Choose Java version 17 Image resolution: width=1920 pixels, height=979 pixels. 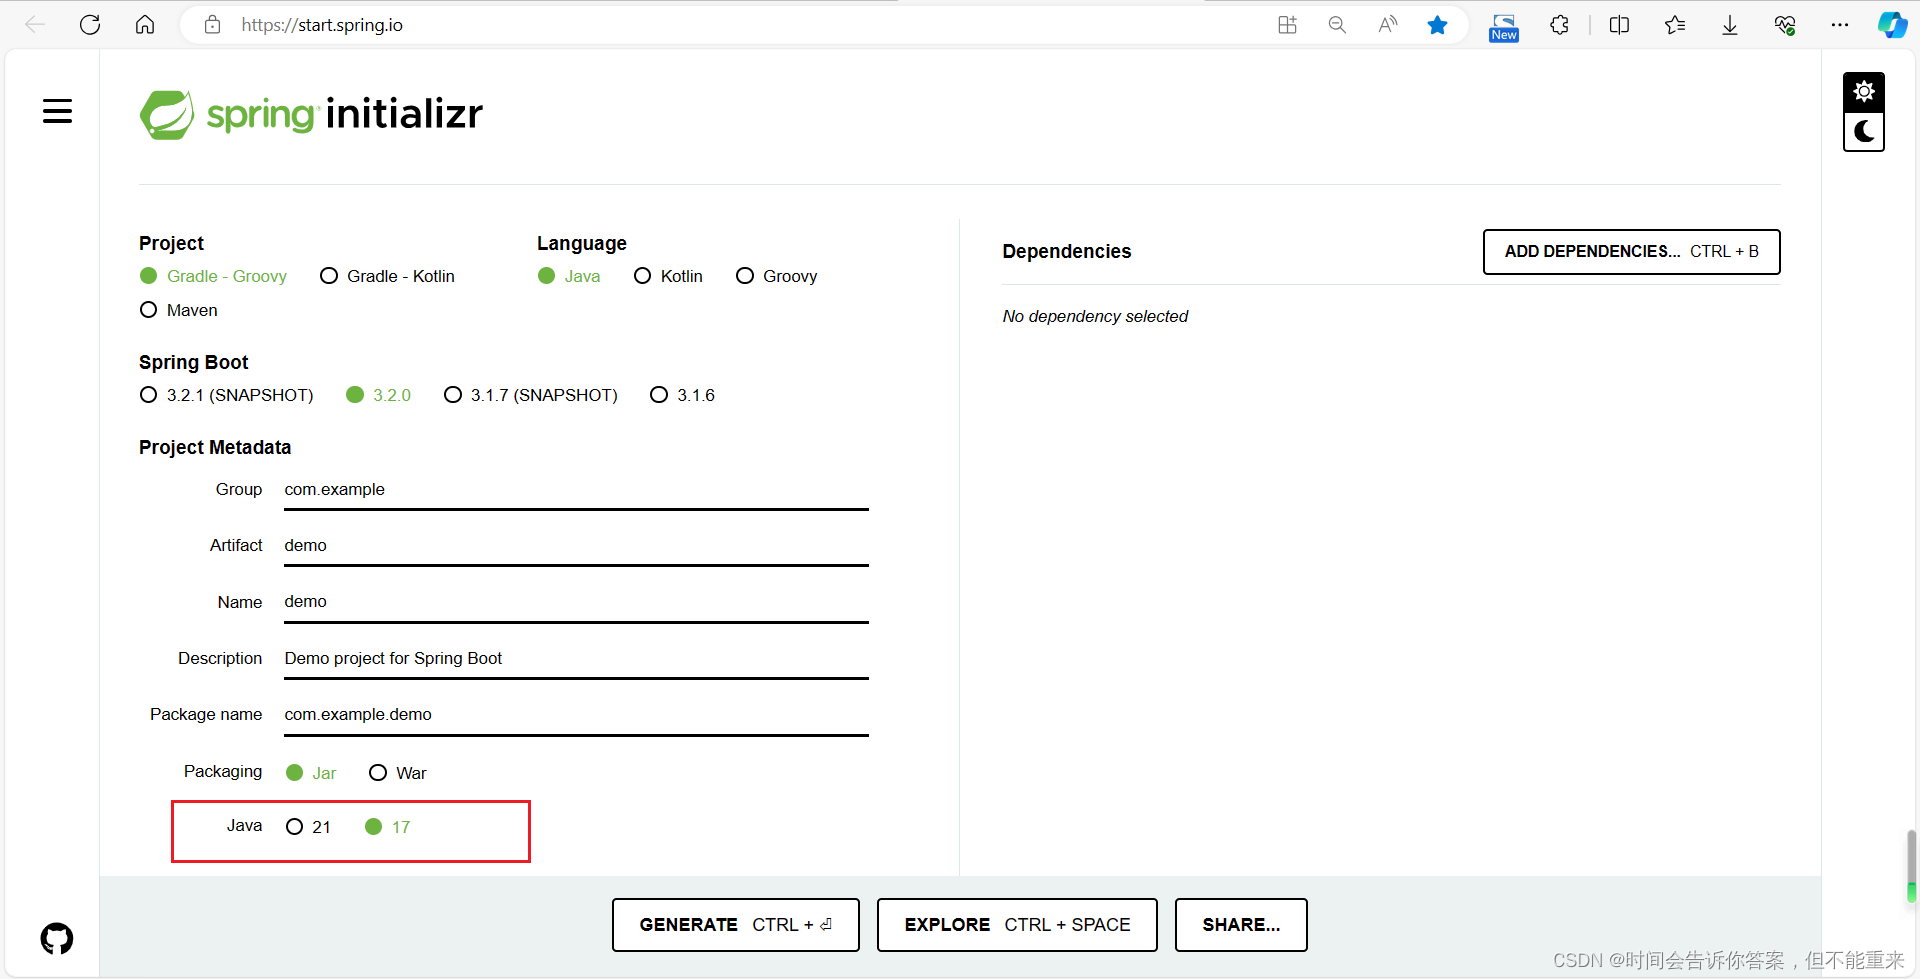pyautogui.click(x=388, y=827)
